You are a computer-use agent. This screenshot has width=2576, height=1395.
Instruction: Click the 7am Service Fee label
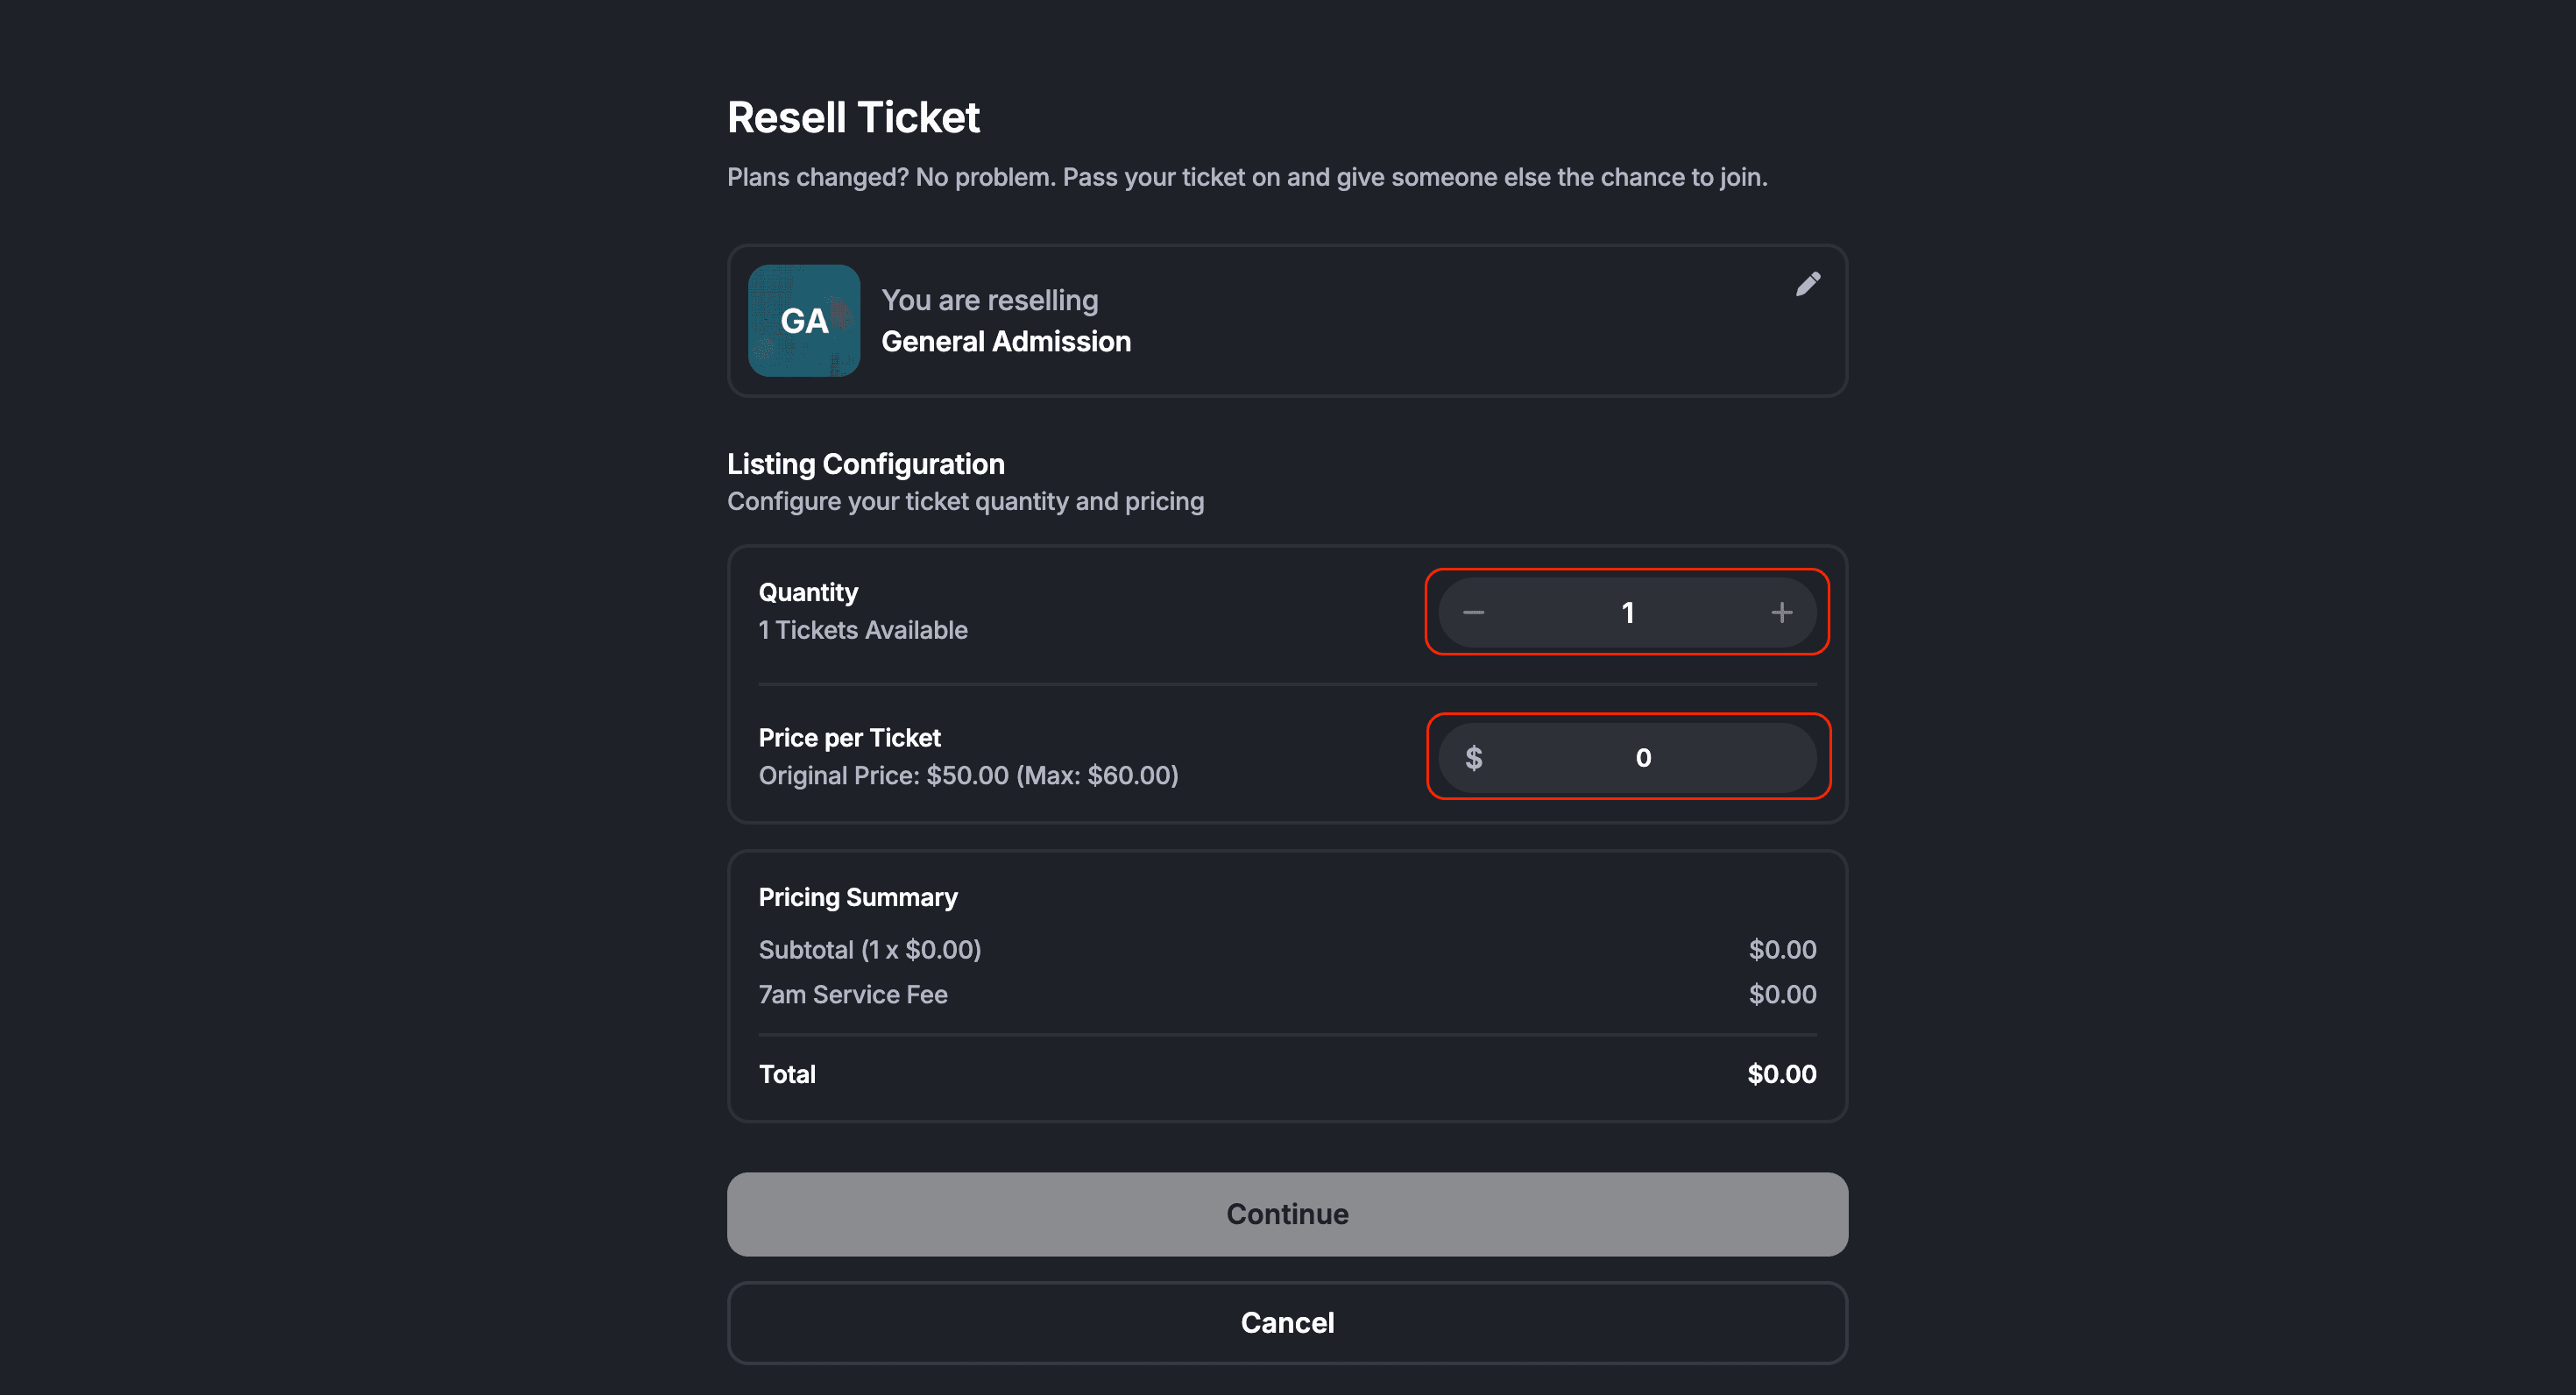852,995
